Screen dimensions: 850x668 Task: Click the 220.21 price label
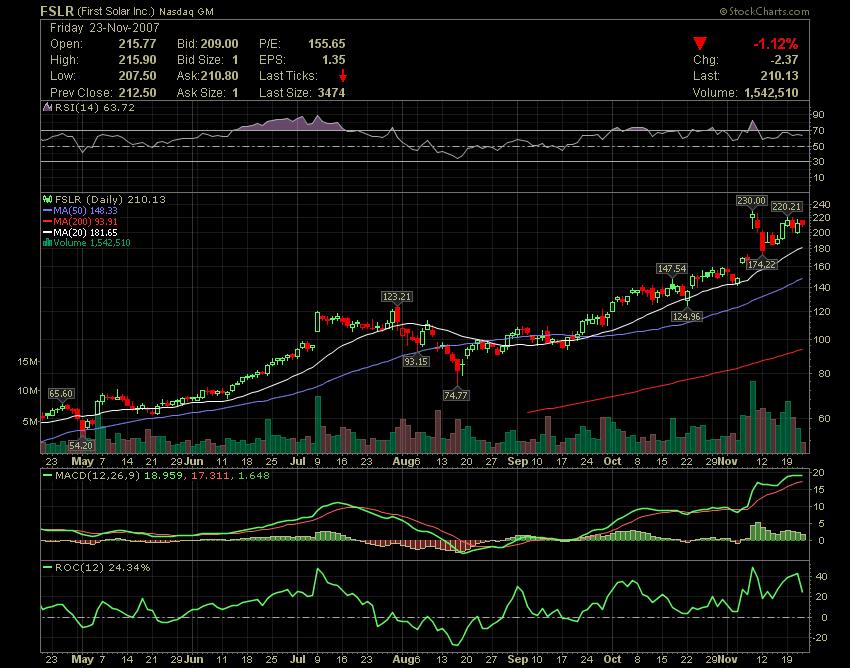pos(786,207)
